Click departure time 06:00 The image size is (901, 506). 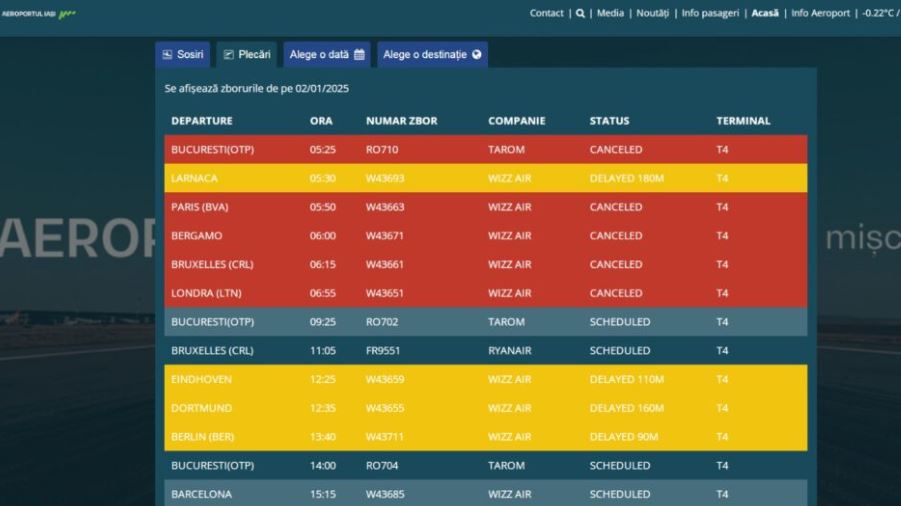pos(323,236)
